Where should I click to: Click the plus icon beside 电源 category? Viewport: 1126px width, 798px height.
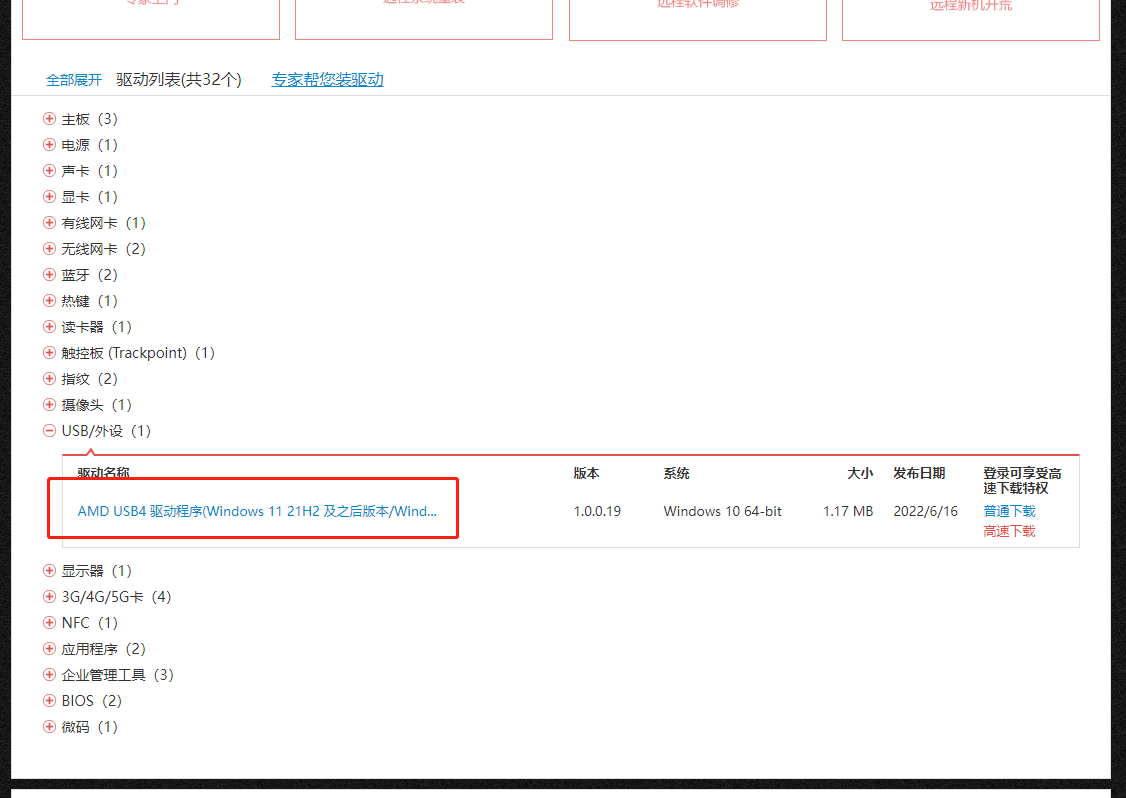[49, 144]
